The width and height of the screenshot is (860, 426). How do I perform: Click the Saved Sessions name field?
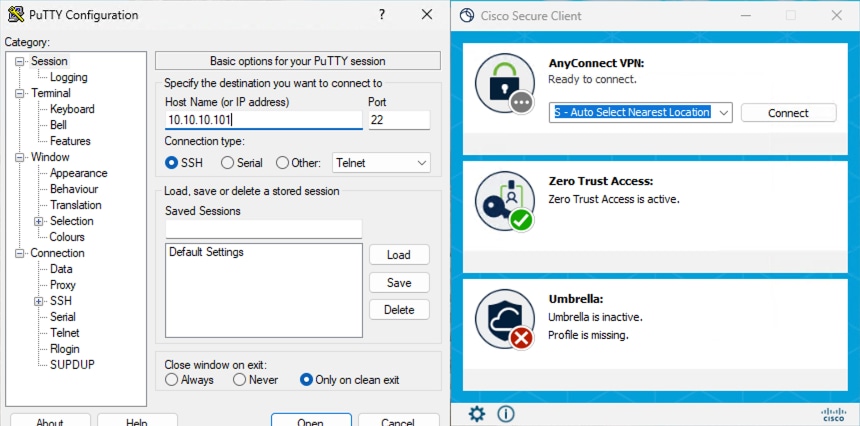pos(264,229)
